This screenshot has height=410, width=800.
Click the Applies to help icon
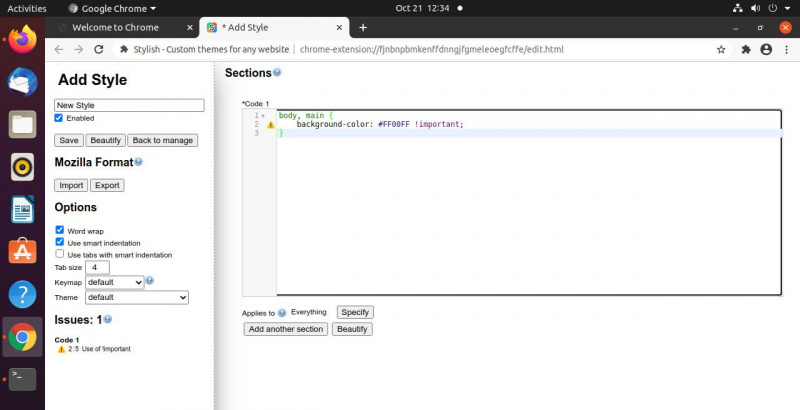pyautogui.click(x=282, y=313)
